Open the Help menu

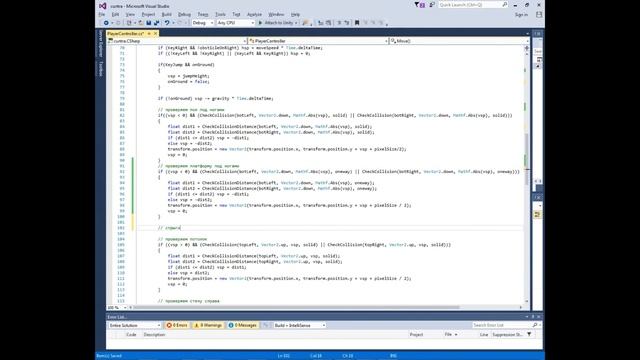(296, 14)
